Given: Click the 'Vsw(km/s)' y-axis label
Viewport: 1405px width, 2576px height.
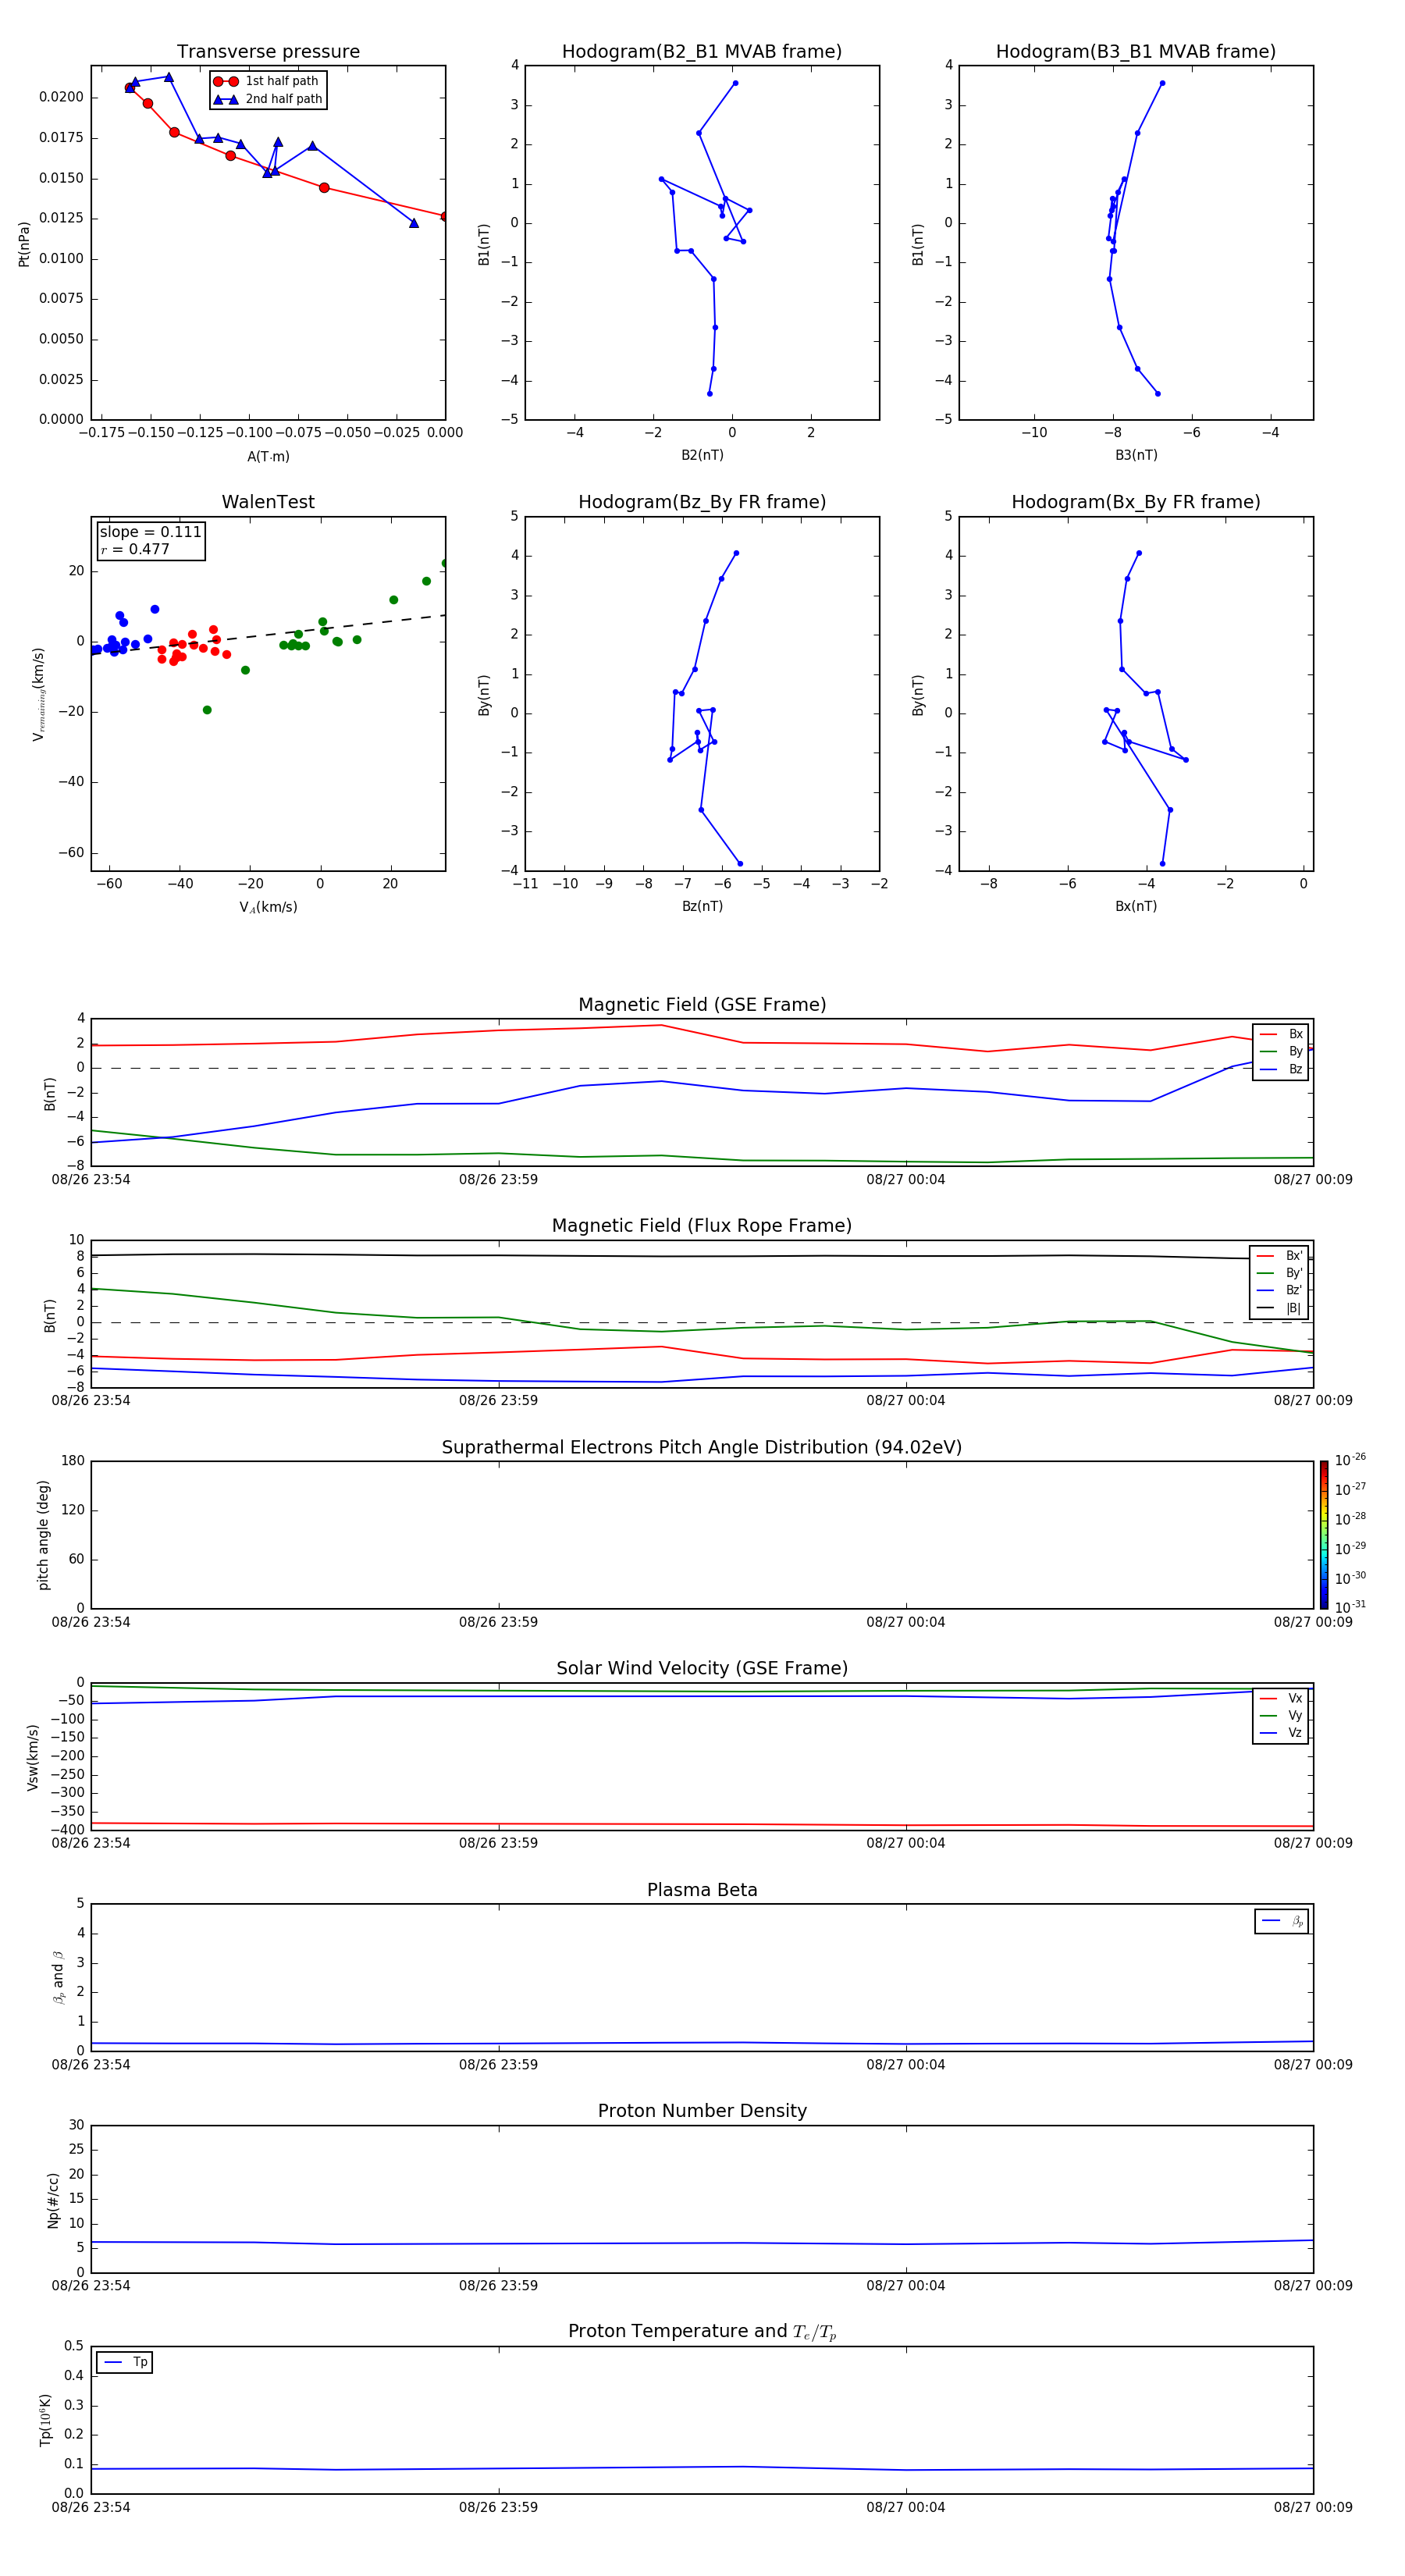Looking at the screenshot, I should 33,1757.
